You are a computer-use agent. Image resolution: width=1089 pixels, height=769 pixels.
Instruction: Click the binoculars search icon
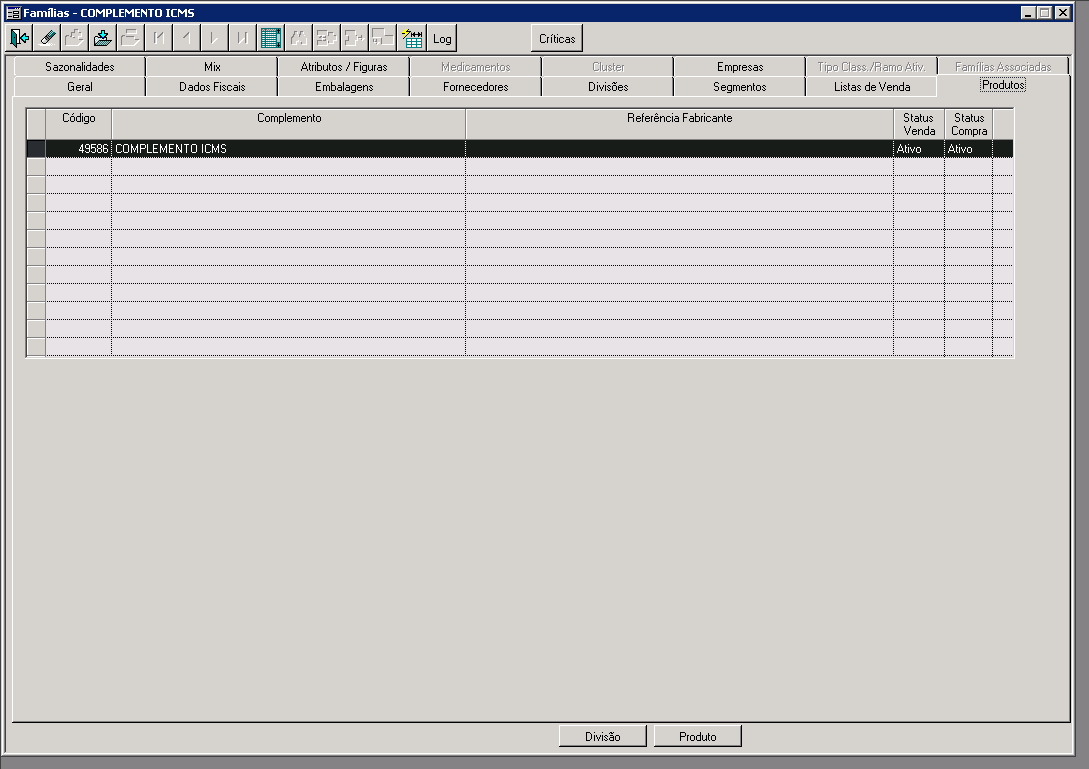[299, 38]
